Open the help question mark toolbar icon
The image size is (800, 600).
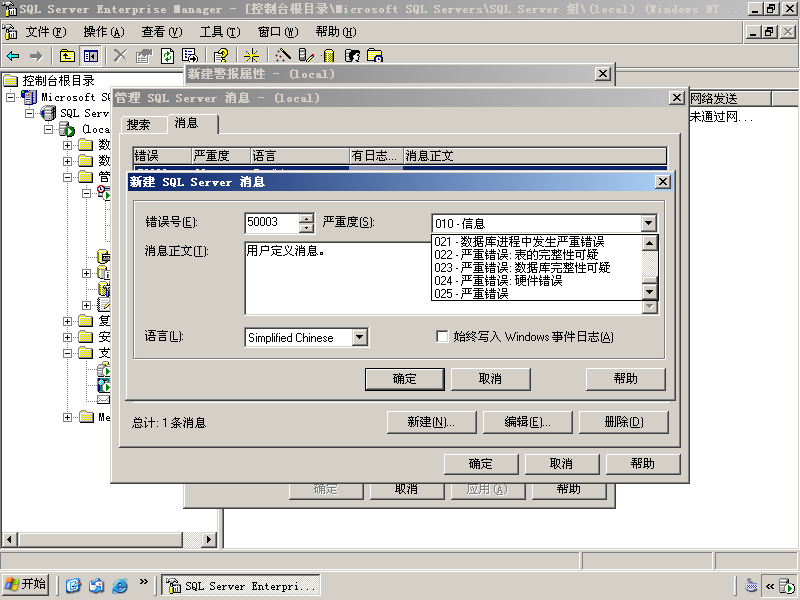(221, 56)
